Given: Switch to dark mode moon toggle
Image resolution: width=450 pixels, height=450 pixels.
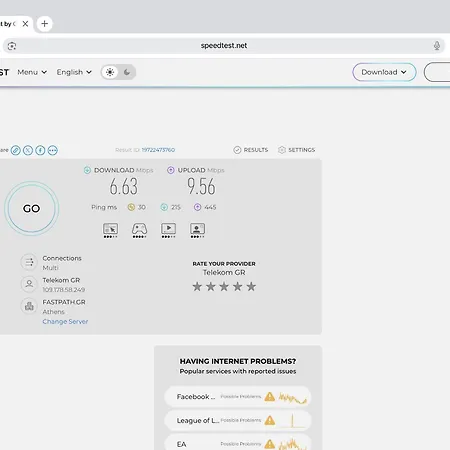Looking at the screenshot, I should tap(127, 72).
